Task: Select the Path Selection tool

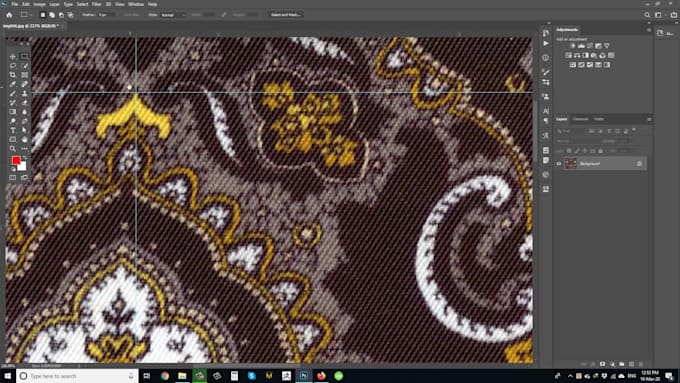Action: [x=25, y=130]
